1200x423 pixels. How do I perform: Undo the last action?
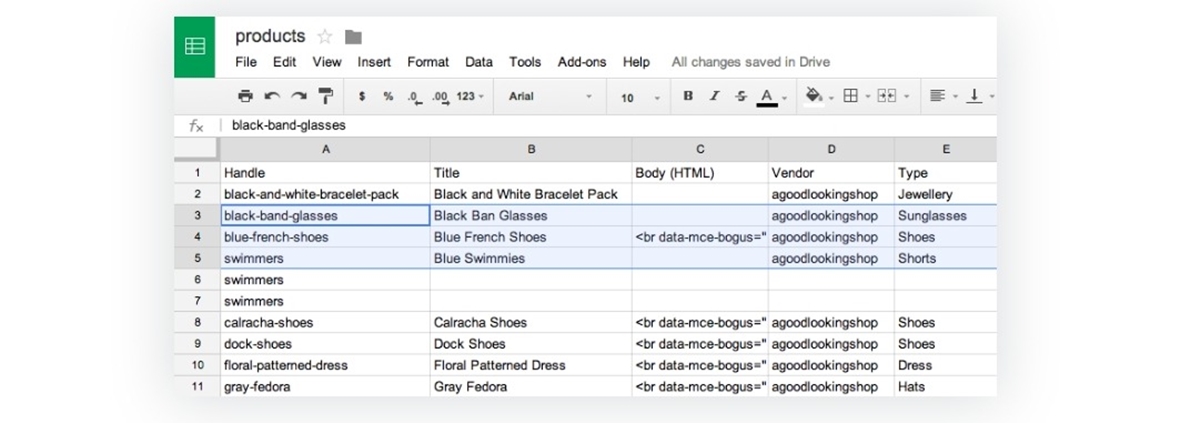tap(272, 96)
